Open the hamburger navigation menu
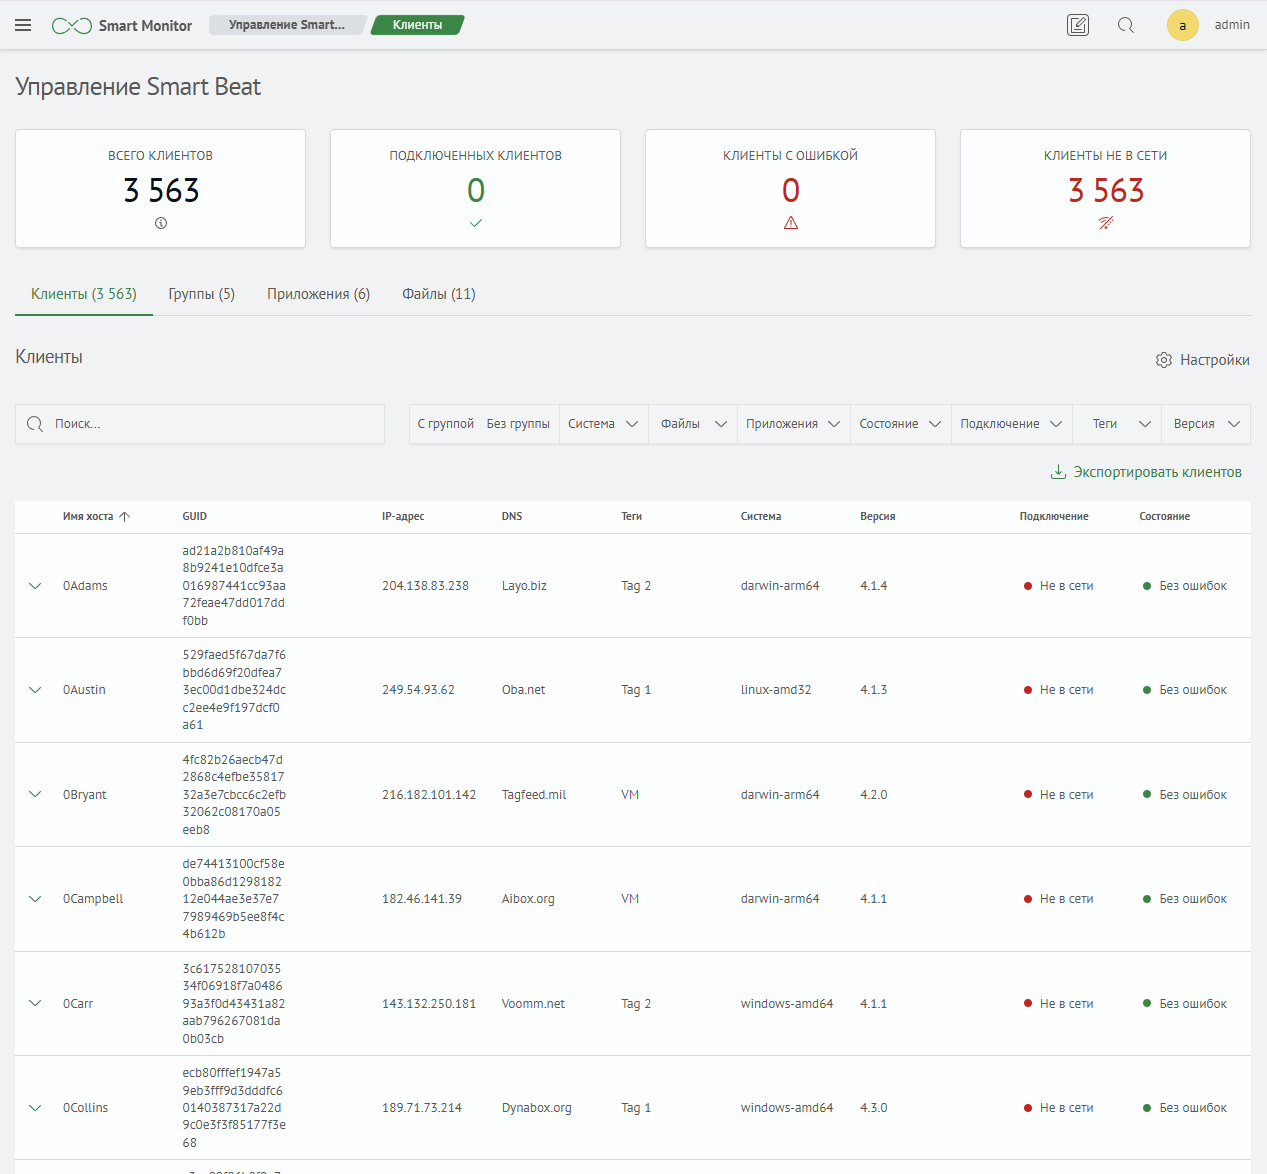 click(23, 25)
